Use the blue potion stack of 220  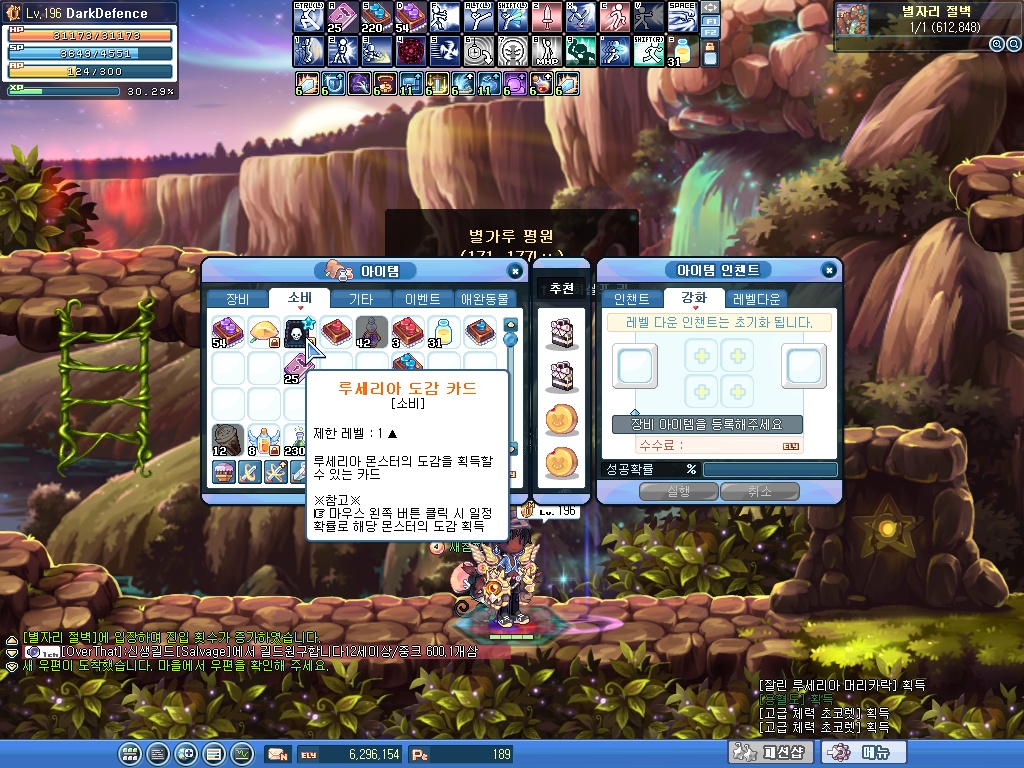click(x=376, y=17)
